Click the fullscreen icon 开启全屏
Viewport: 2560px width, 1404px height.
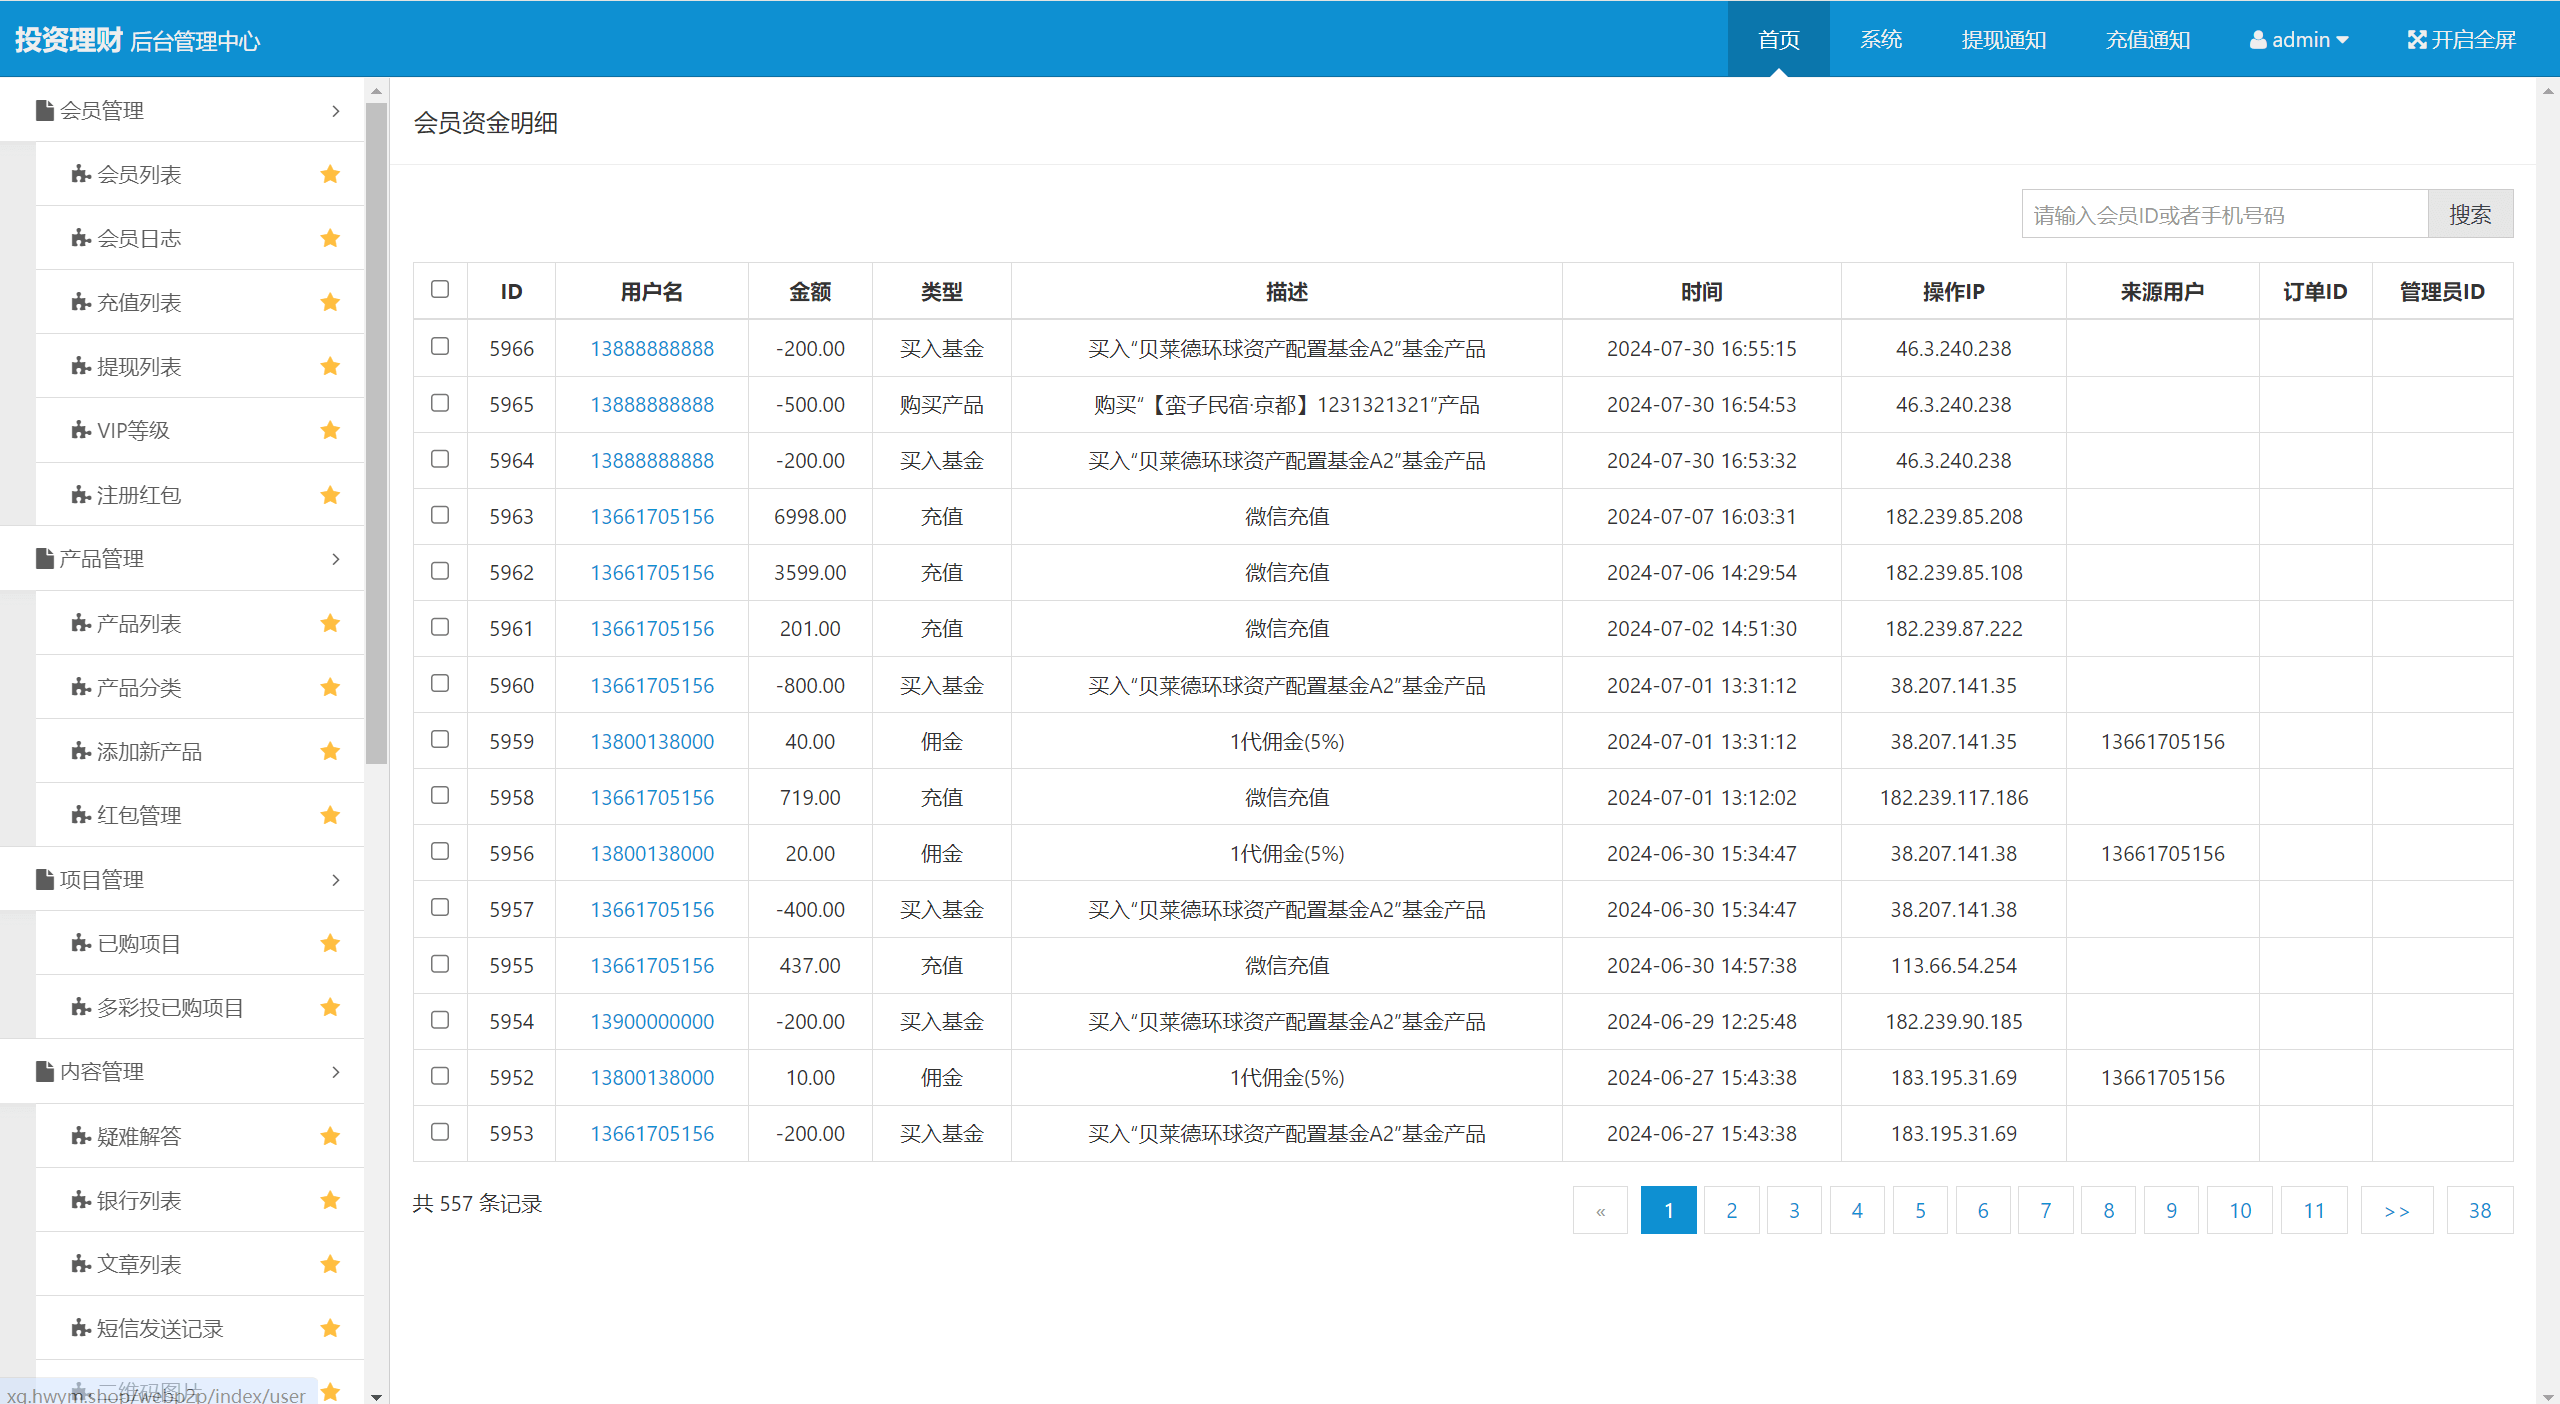(x=2416, y=40)
